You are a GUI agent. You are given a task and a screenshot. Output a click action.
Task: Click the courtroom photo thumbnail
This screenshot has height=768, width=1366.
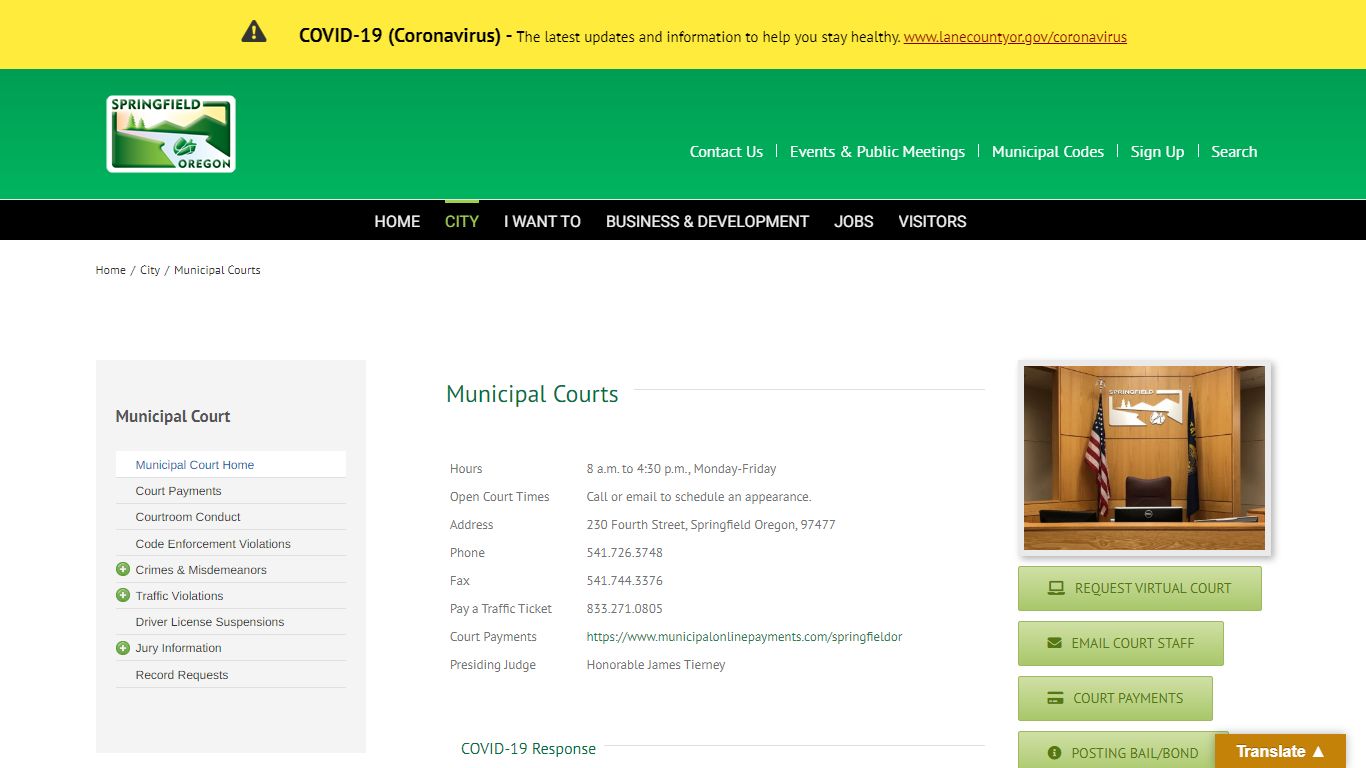(1144, 458)
